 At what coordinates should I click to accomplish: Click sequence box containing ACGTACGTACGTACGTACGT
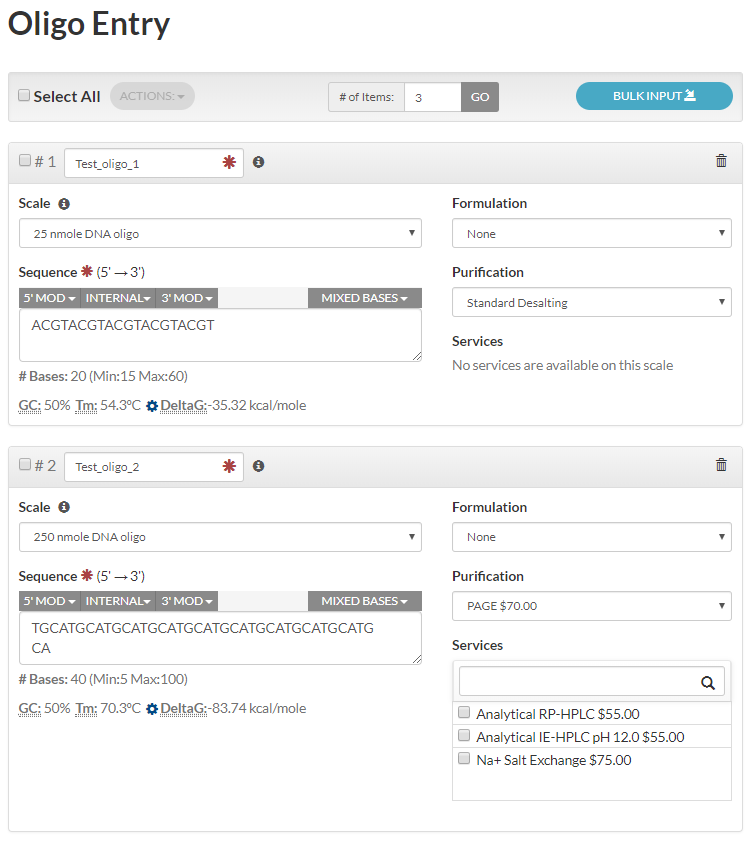(220, 336)
